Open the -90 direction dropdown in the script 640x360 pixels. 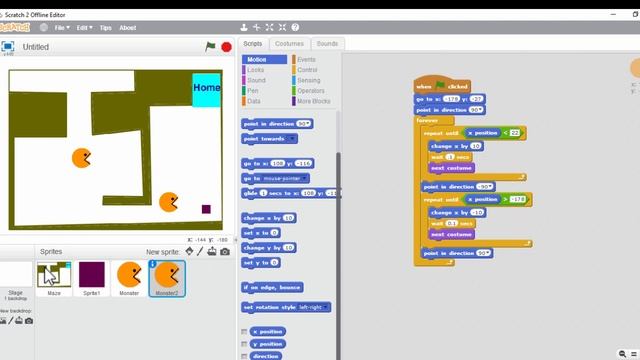490,187
